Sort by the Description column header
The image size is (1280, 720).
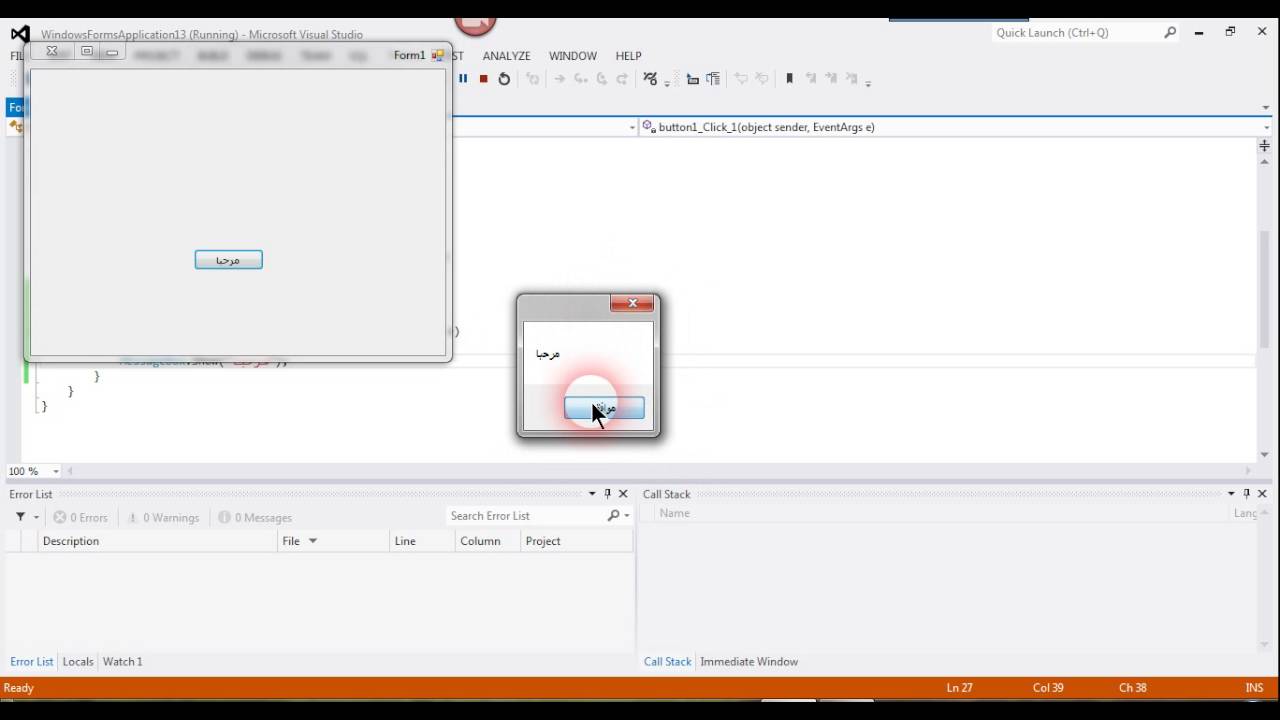tap(157, 541)
